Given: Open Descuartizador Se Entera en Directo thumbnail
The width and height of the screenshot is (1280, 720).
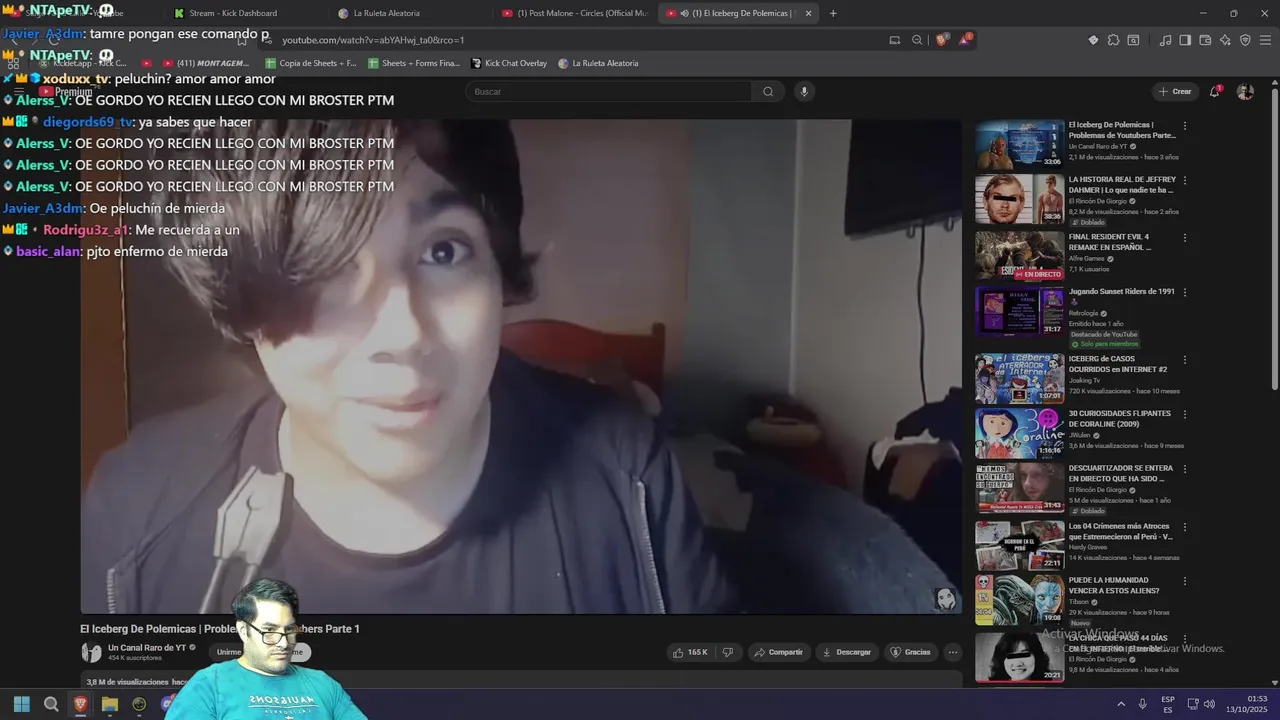Looking at the screenshot, I should point(1020,487).
